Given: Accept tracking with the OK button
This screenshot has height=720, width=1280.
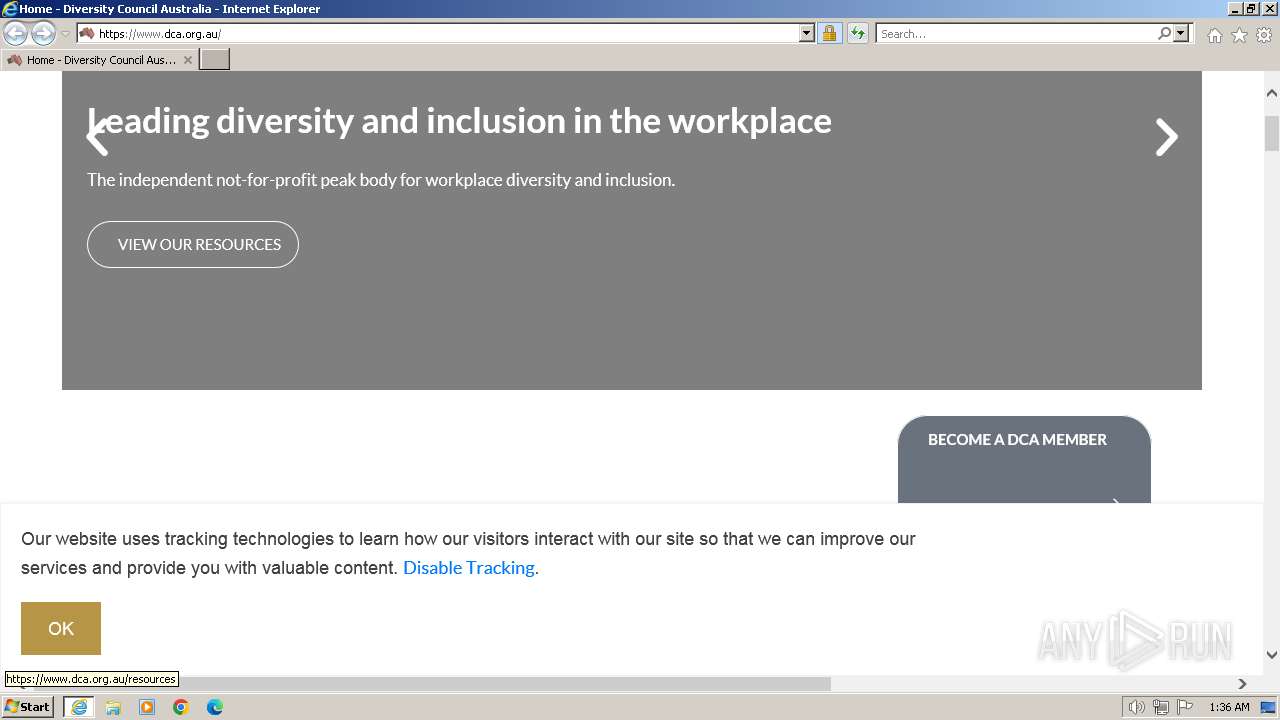Looking at the screenshot, I should tap(61, 628).
